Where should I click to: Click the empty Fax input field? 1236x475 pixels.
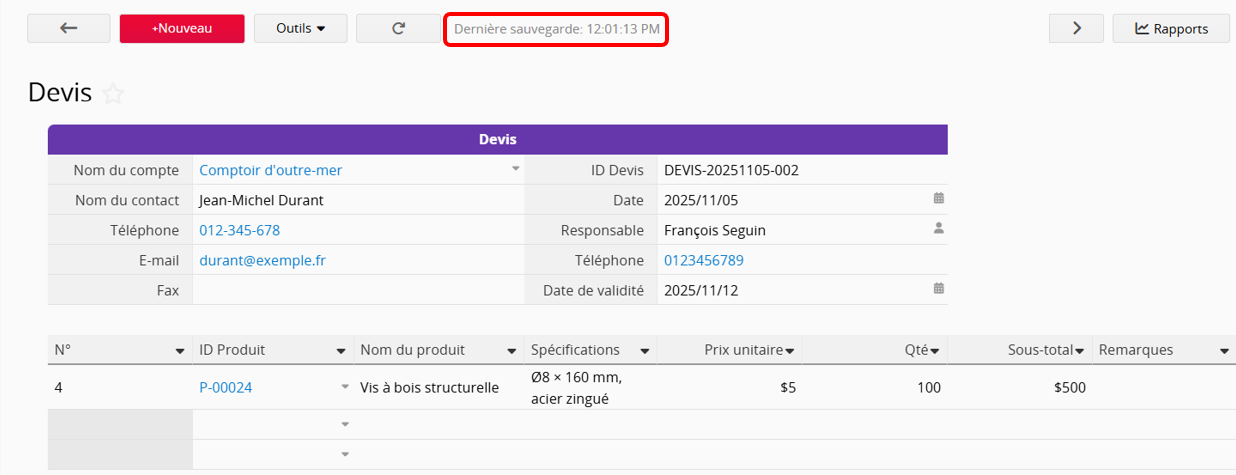pos(357,290)
